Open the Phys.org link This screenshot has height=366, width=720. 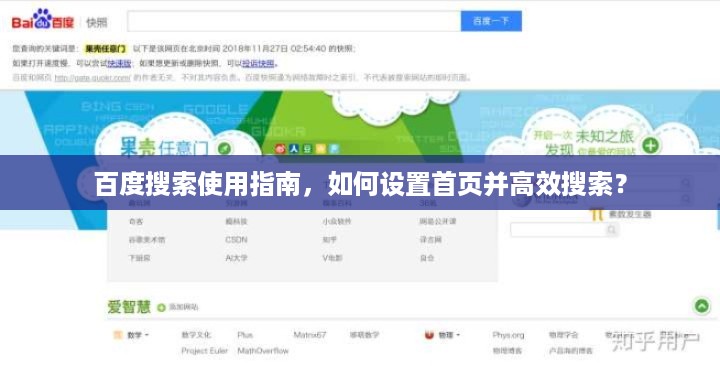click(x=508, y=335)
